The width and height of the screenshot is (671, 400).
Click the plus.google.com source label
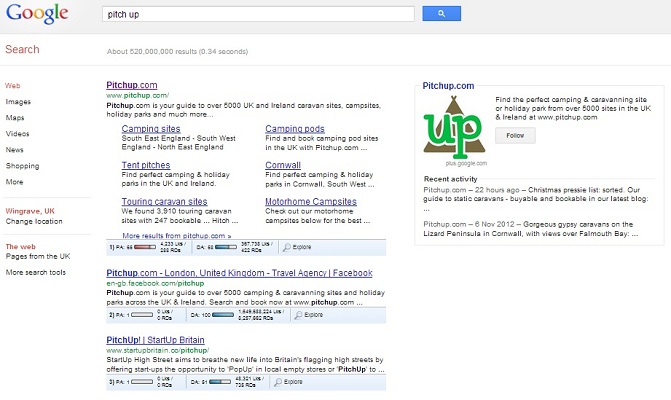466,163
